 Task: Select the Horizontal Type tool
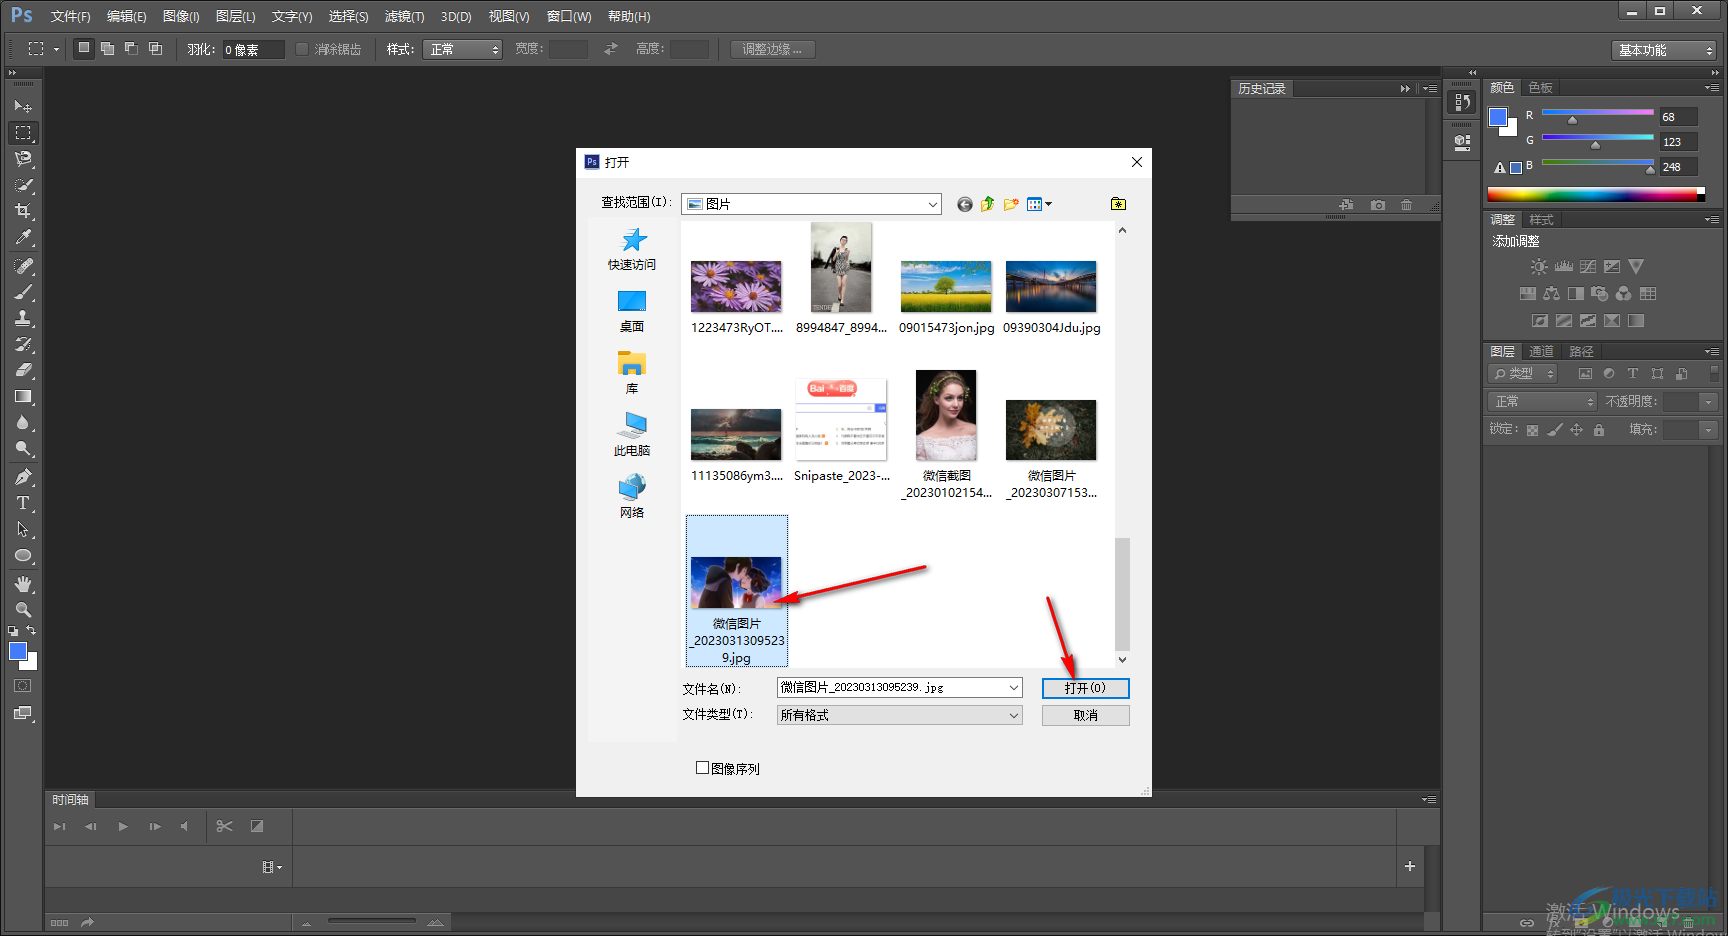(23, 503)
